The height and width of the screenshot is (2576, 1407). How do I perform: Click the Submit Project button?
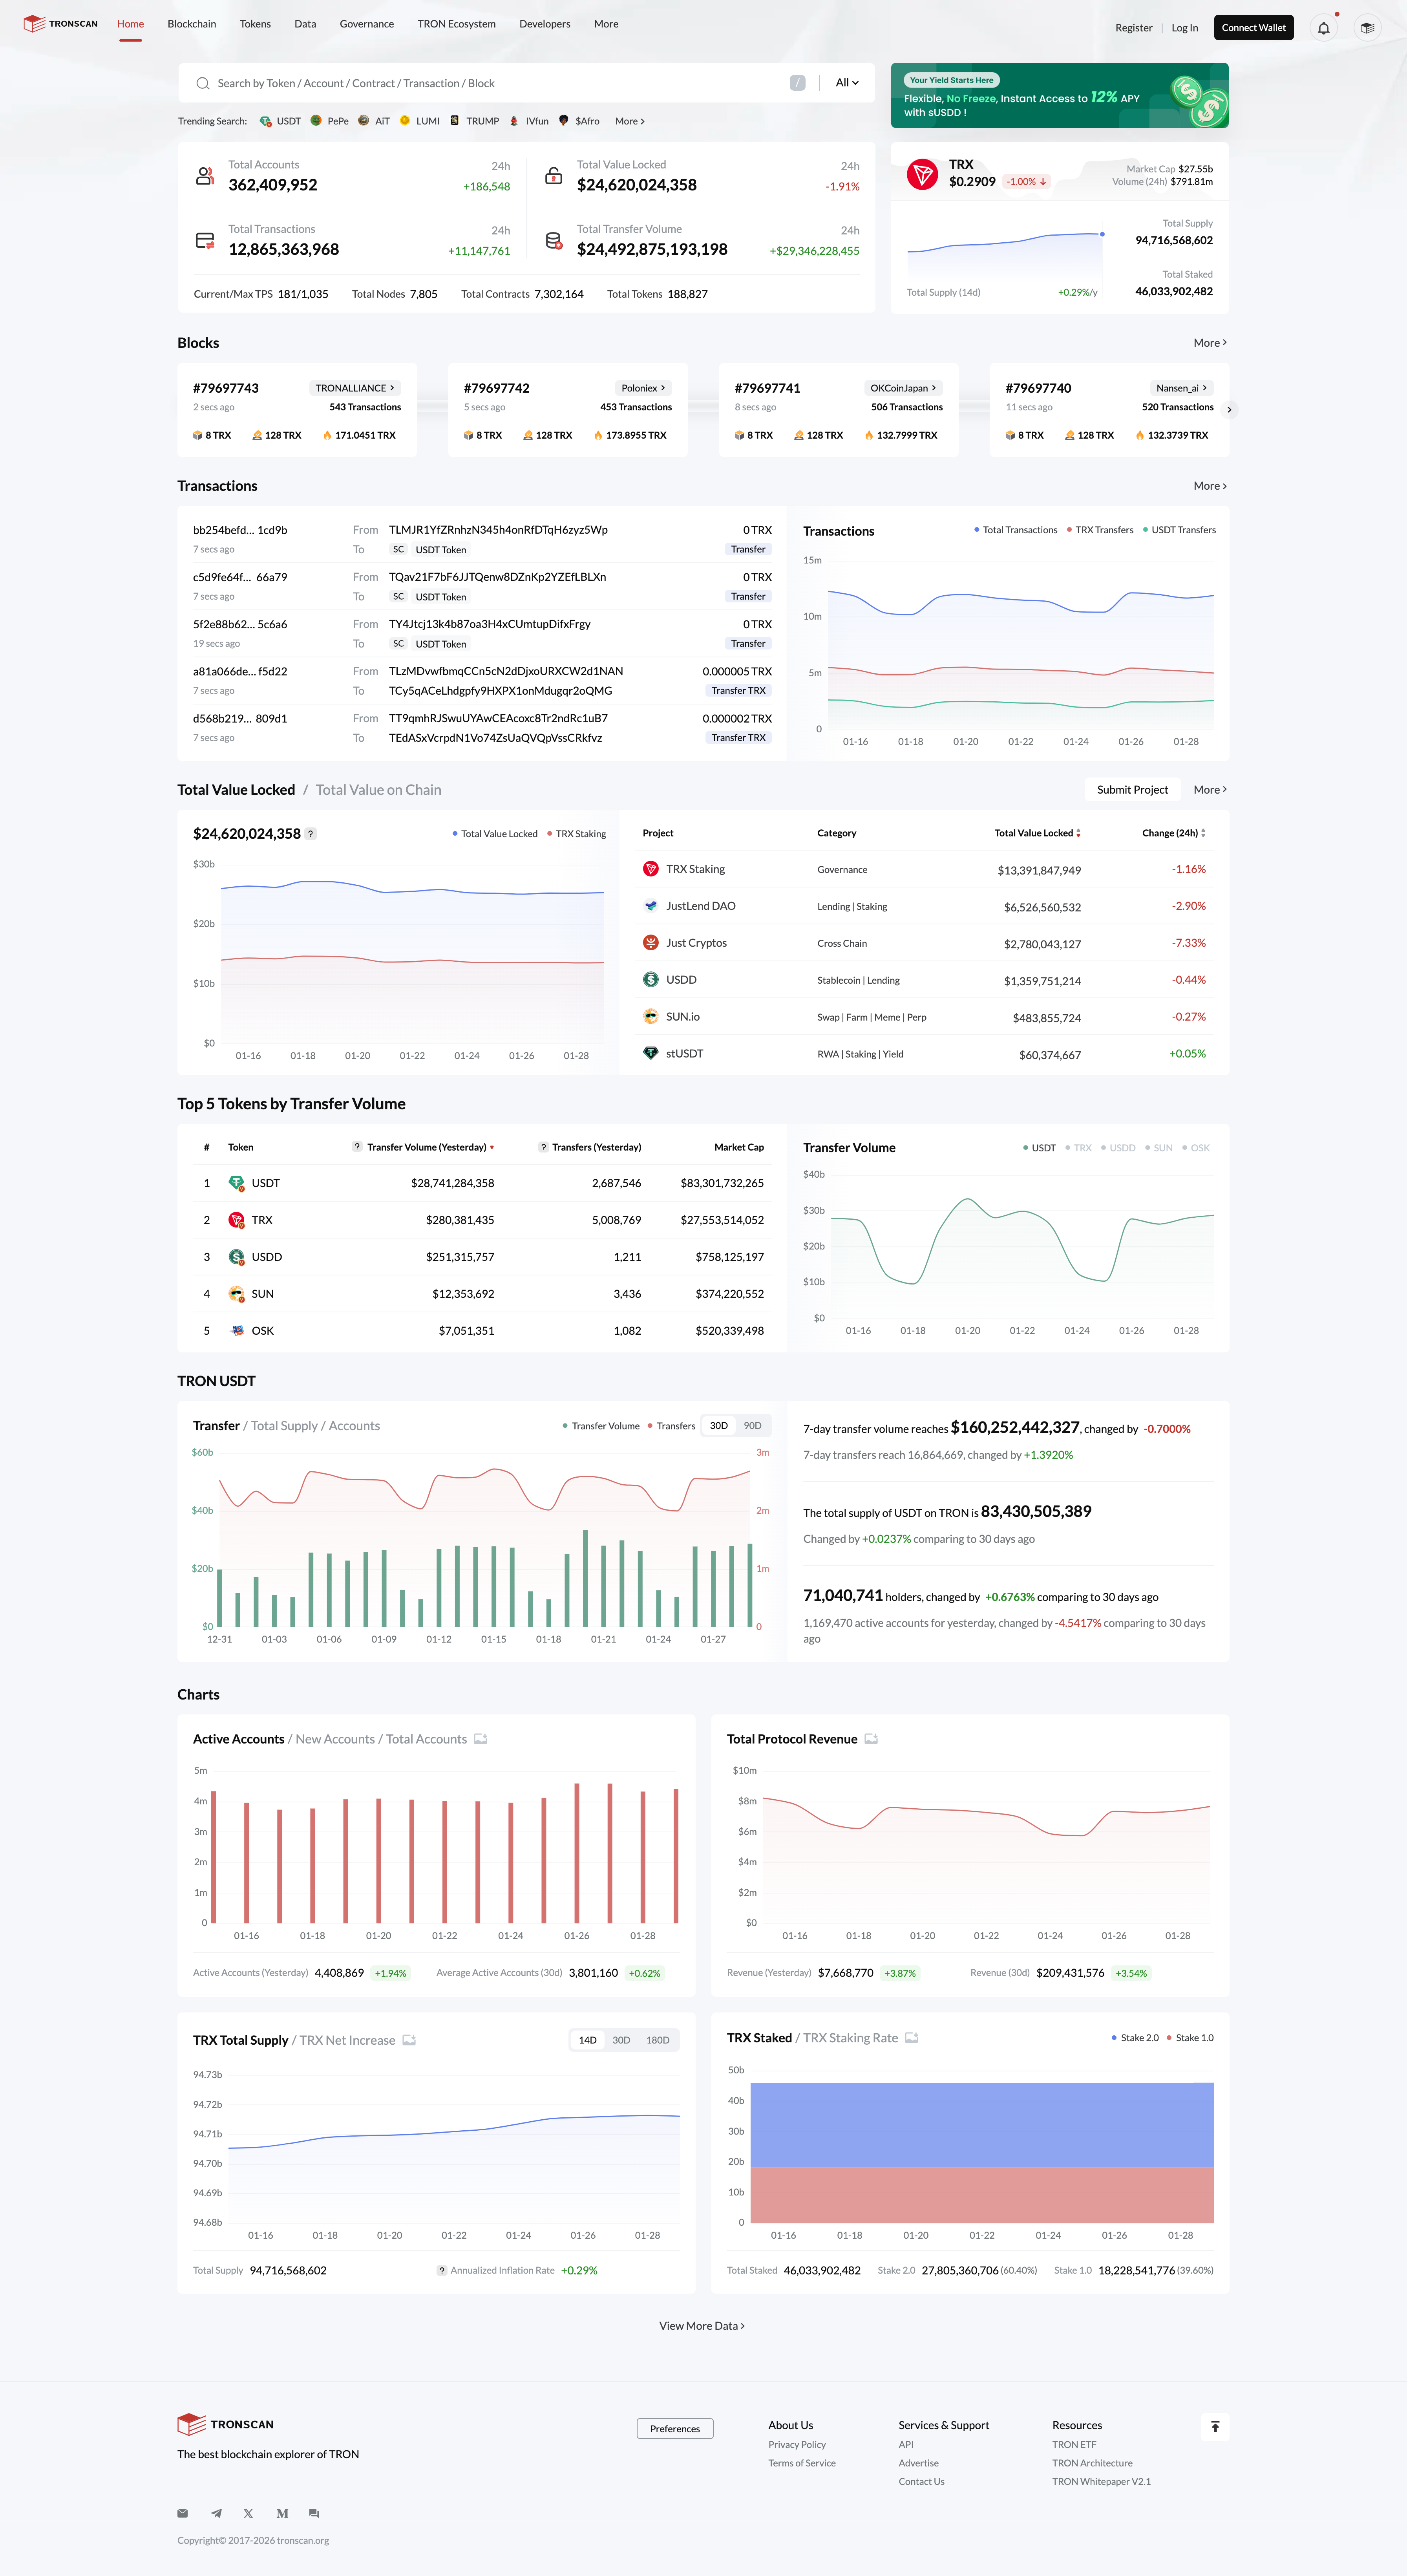tap(1132, 789)
